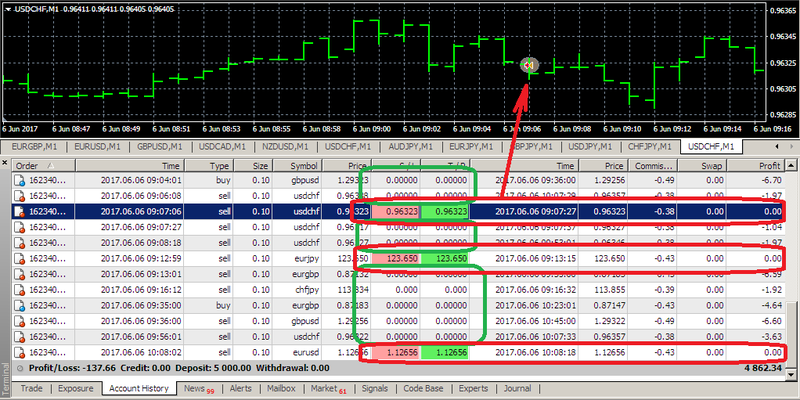This screenshot has height=400, width=800.
Task: Open the Exposure terminal tab
Action: pyautogui.click(x=76, y=388)
